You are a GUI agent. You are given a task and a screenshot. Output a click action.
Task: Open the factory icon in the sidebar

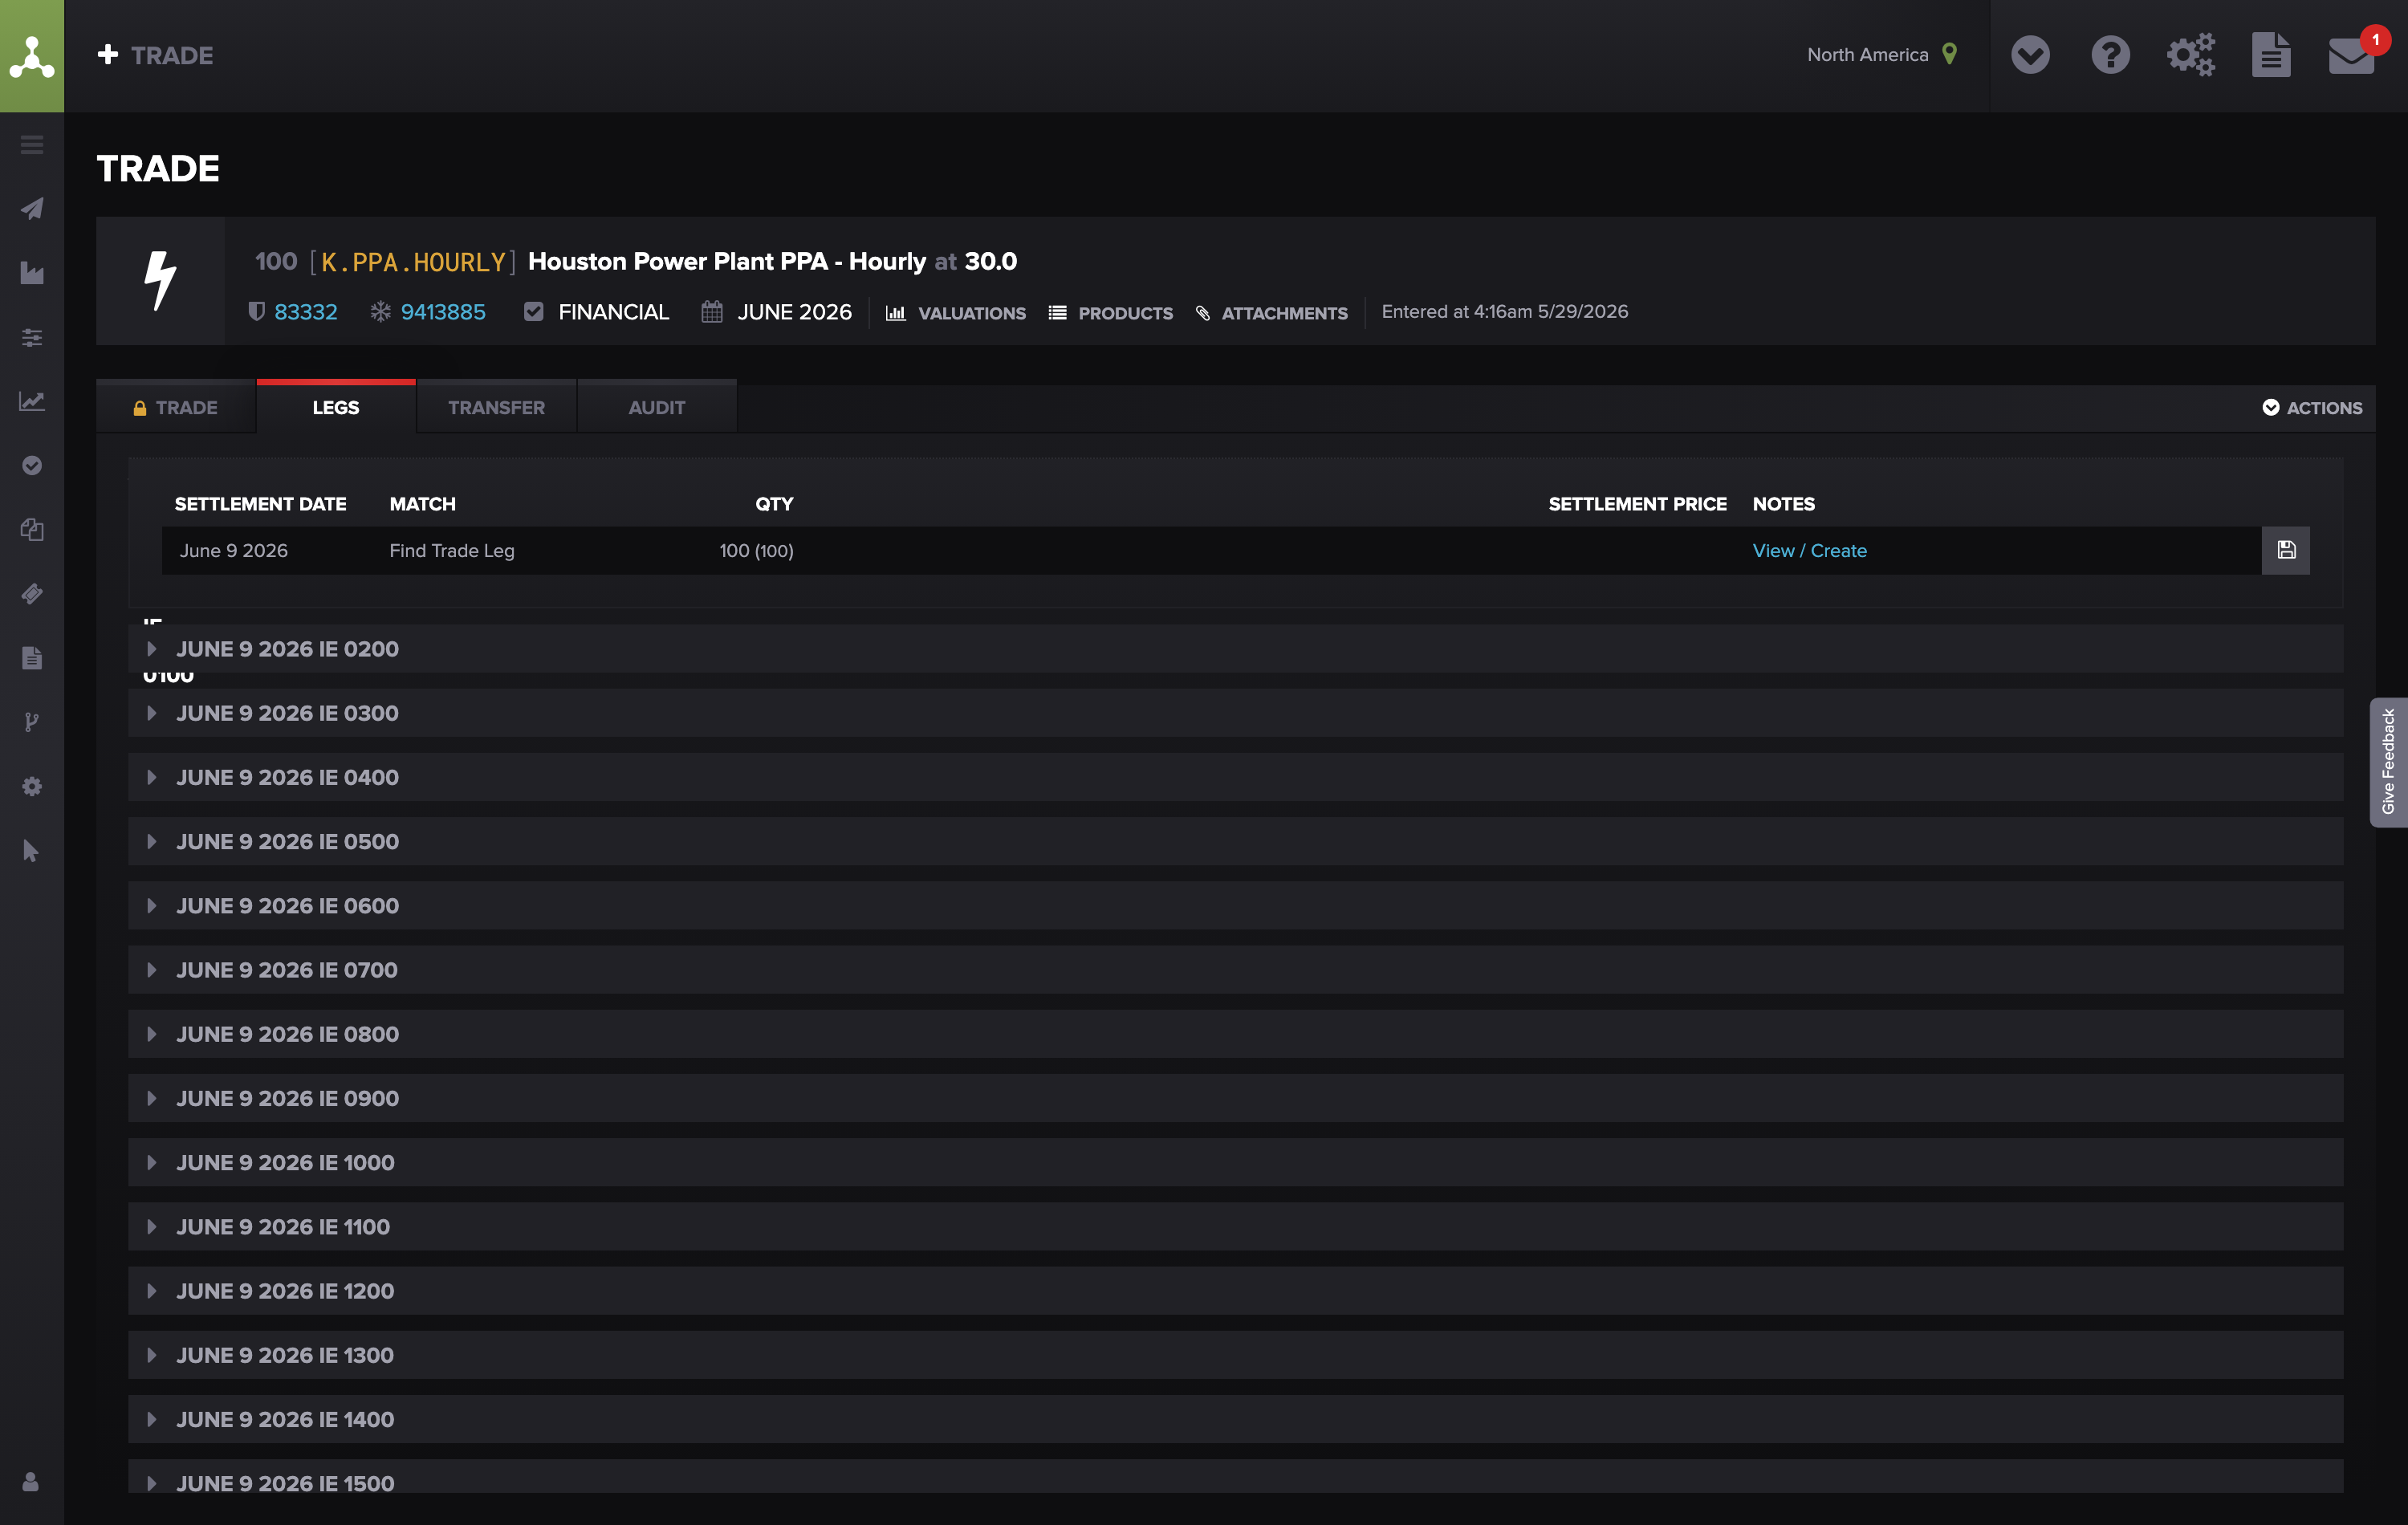tap(32, 273)
